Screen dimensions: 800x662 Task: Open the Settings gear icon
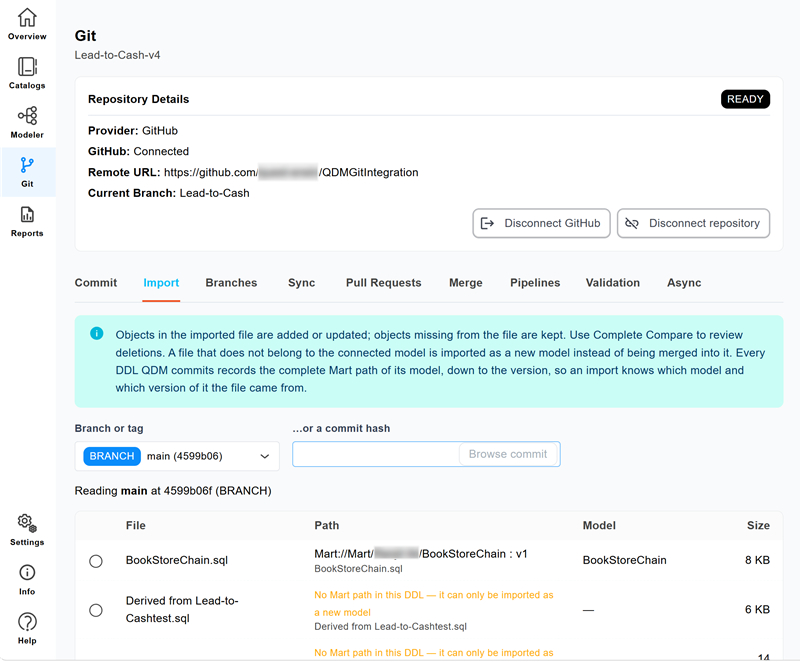tap(27, 523)
